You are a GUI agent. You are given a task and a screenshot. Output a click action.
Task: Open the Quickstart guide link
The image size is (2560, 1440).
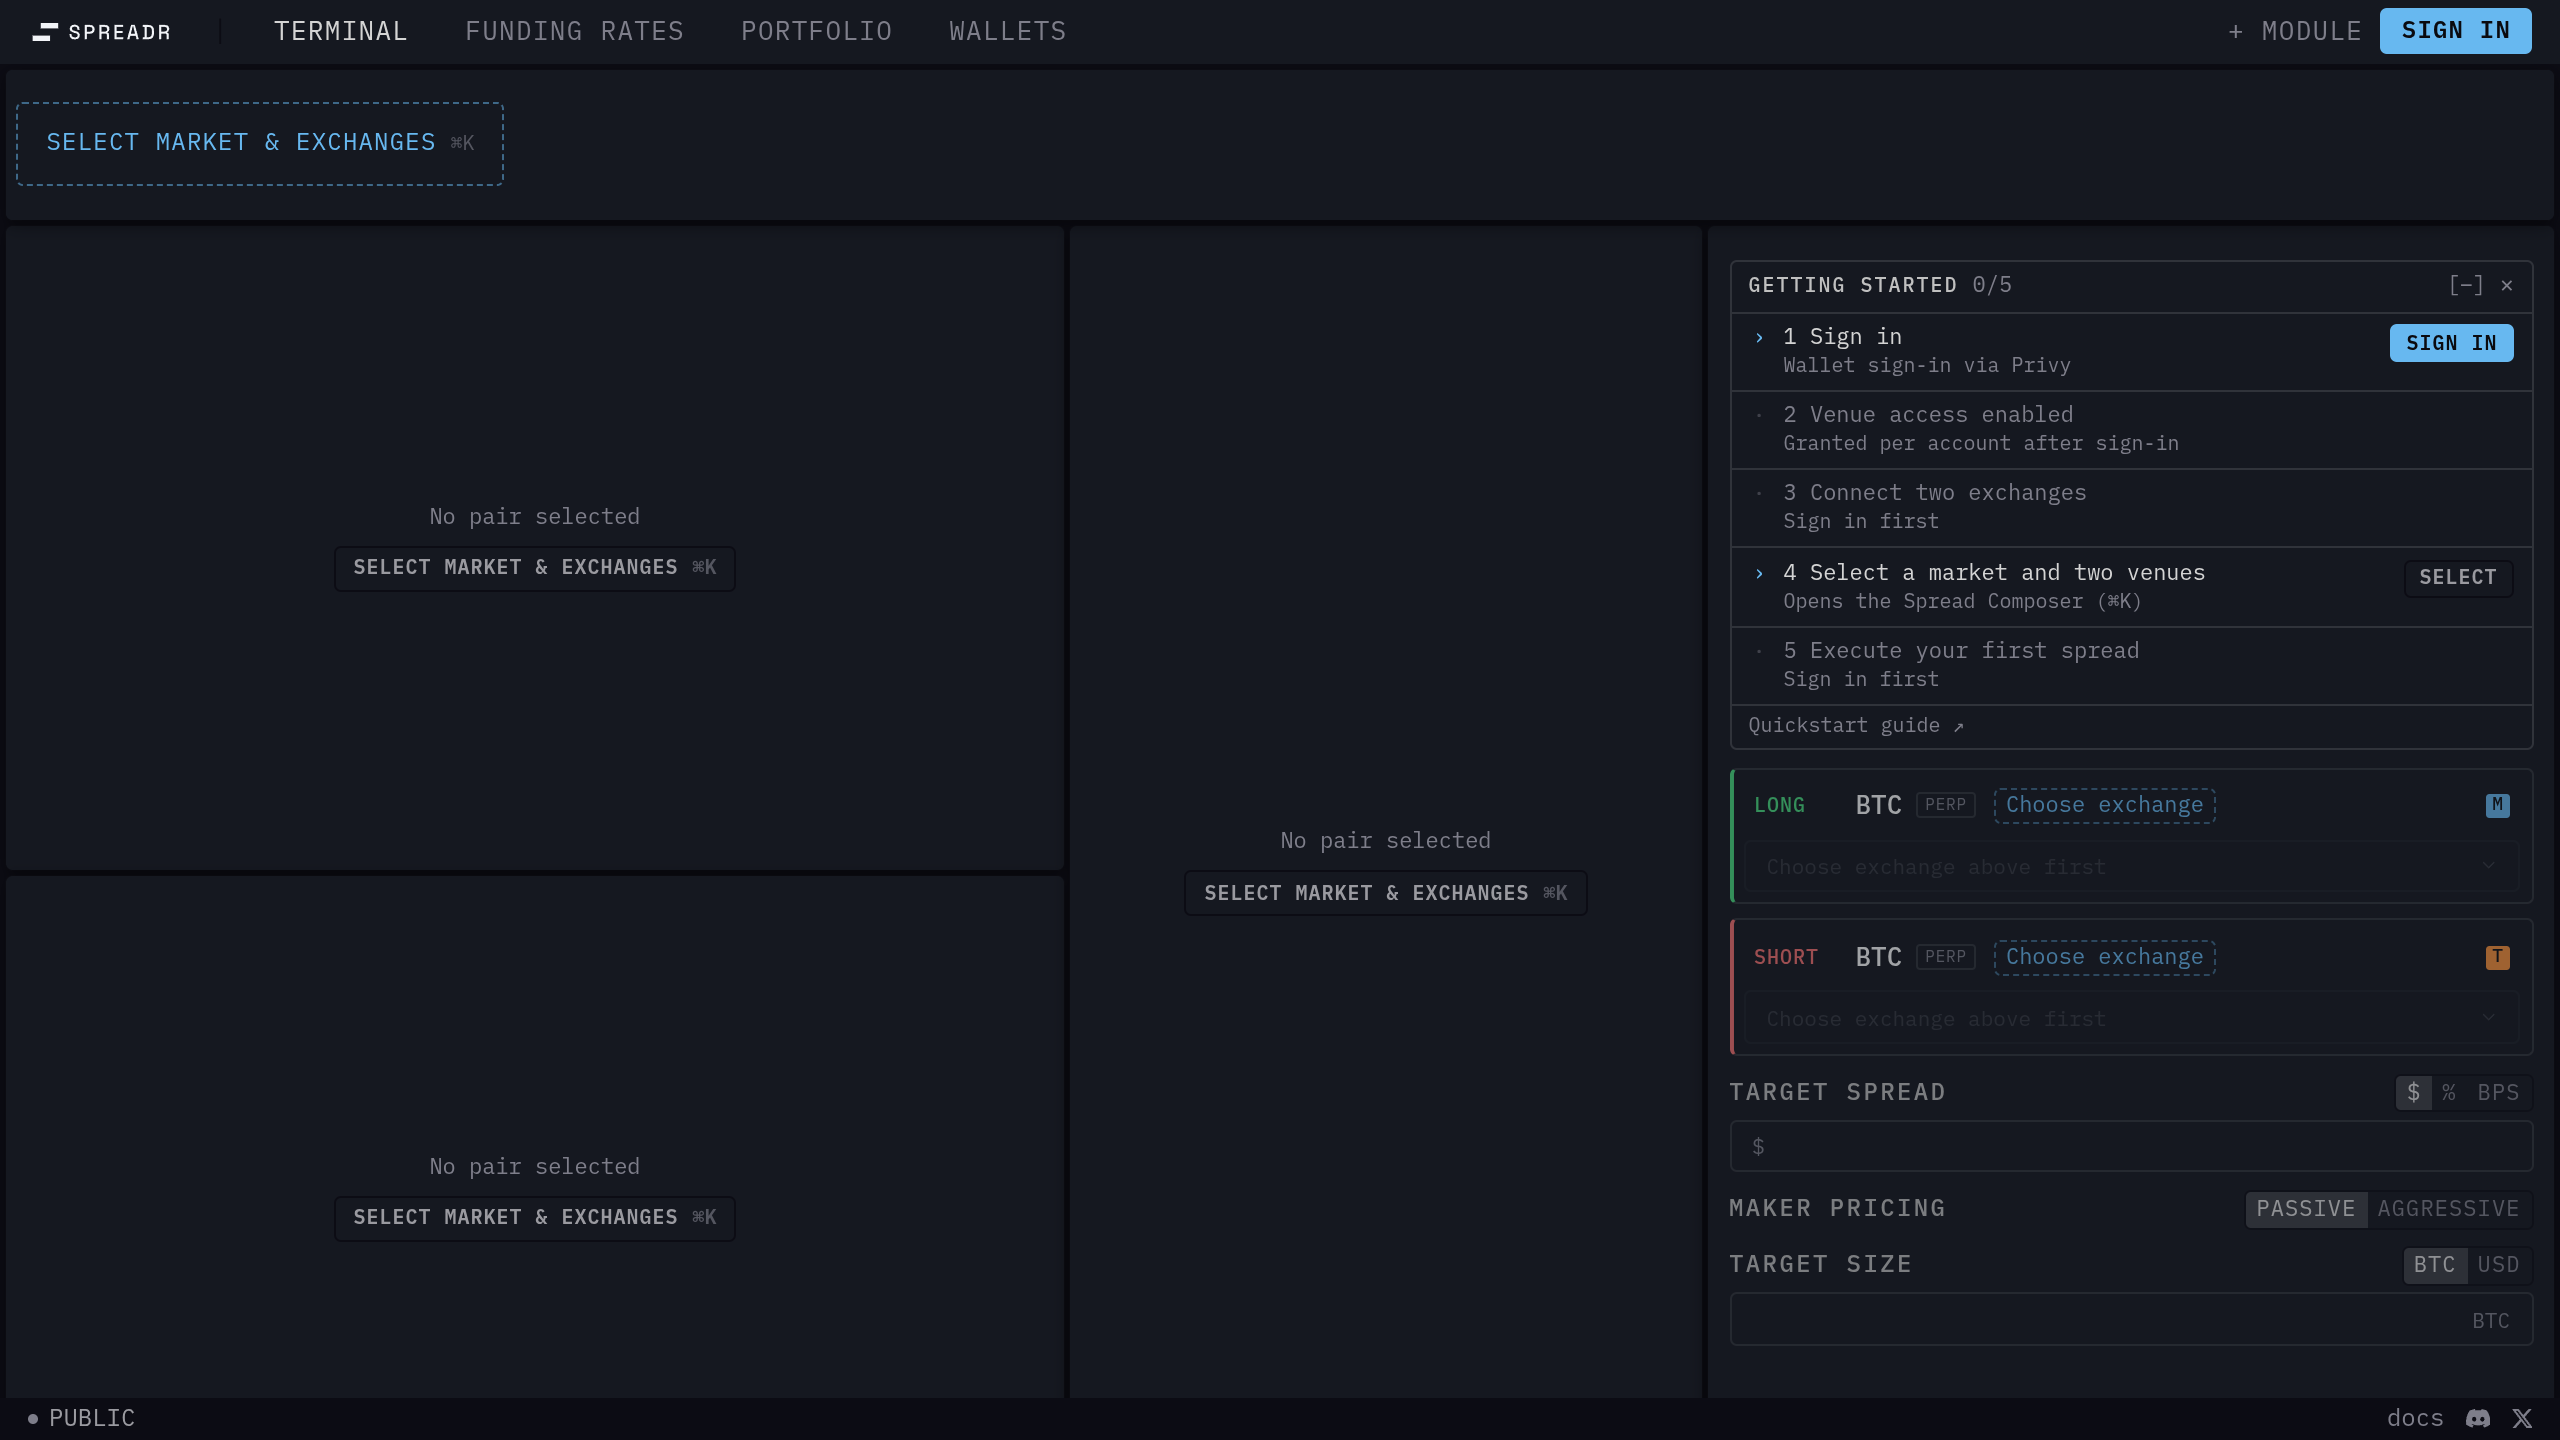coord(1856,726)
